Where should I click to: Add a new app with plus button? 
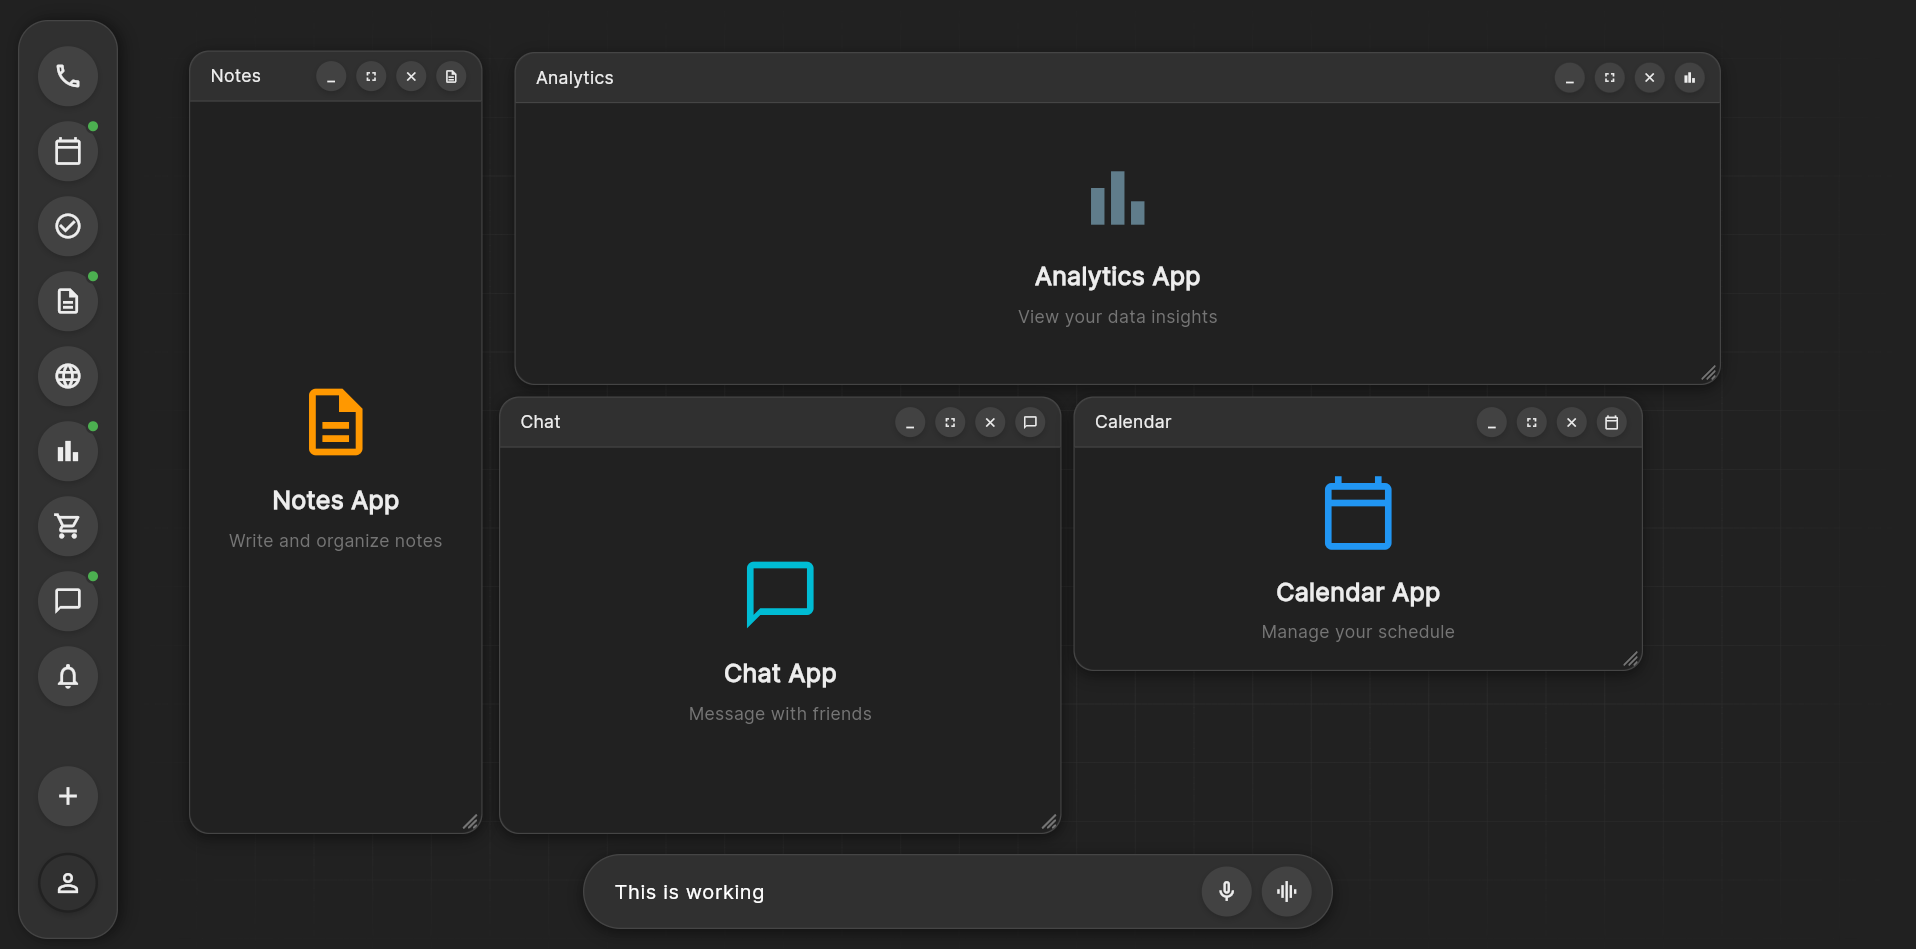click(x=68, y=796)
